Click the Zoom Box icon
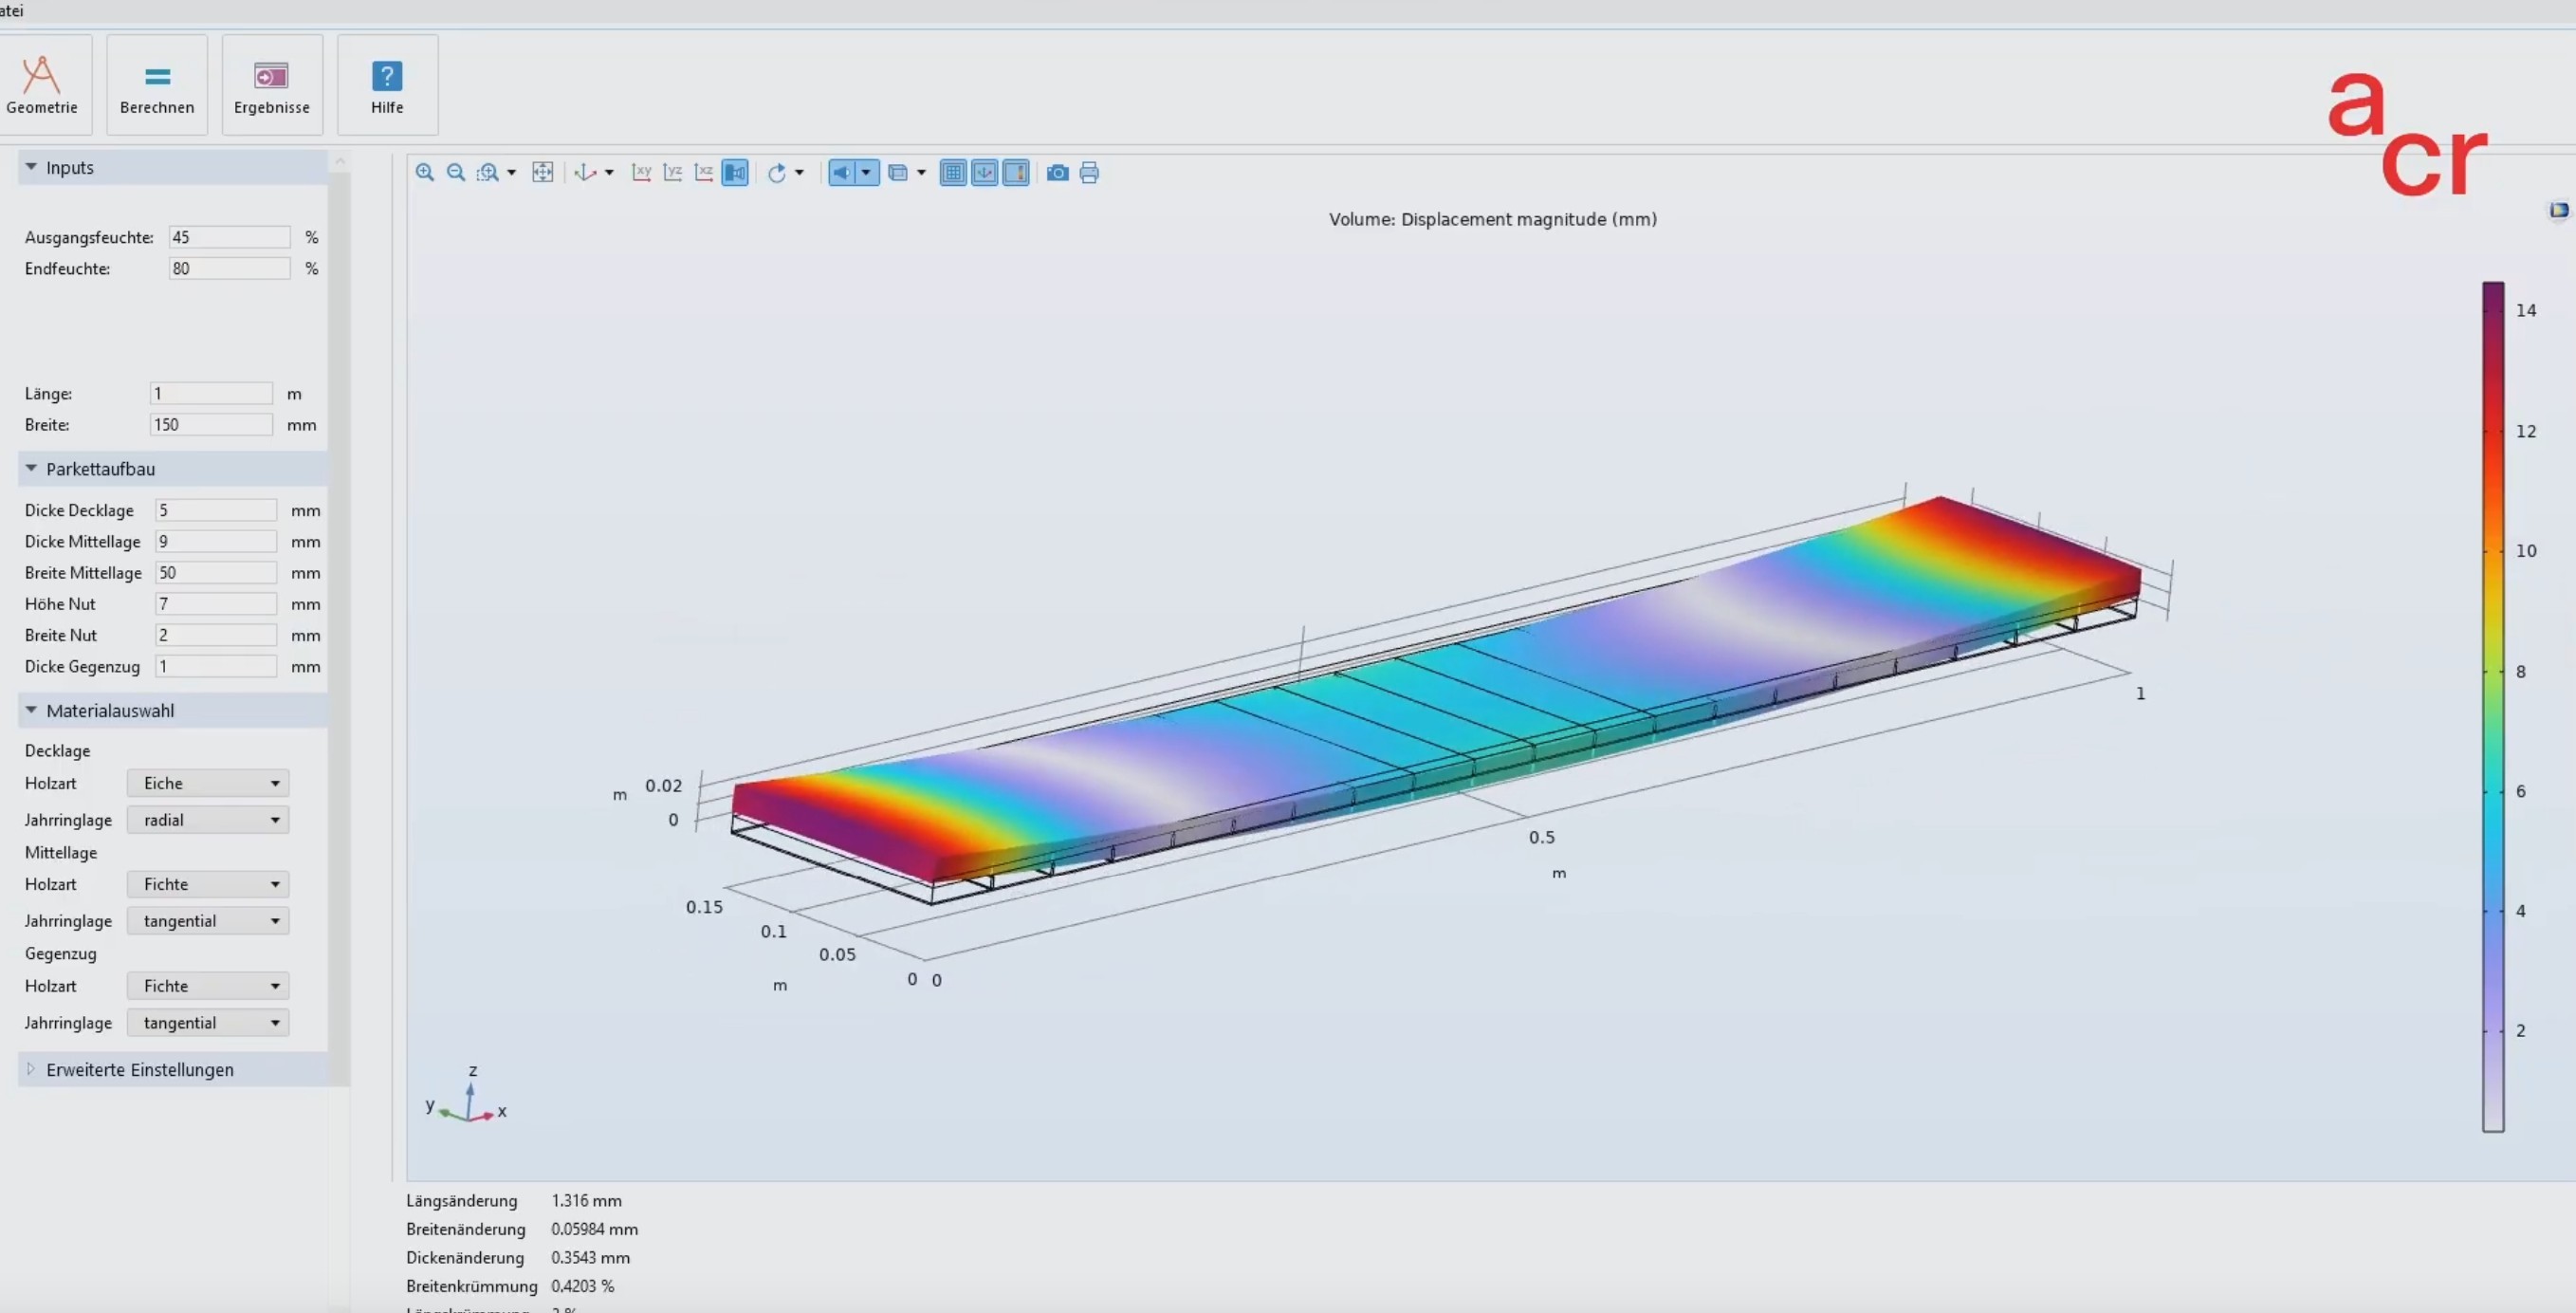 [487, 173]
